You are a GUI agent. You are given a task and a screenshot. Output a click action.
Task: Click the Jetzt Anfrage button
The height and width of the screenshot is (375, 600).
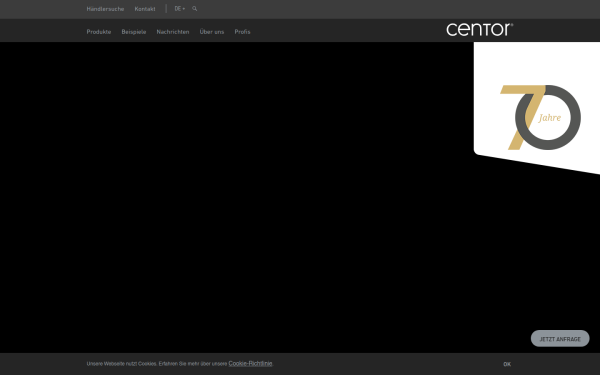pos(560,339)
